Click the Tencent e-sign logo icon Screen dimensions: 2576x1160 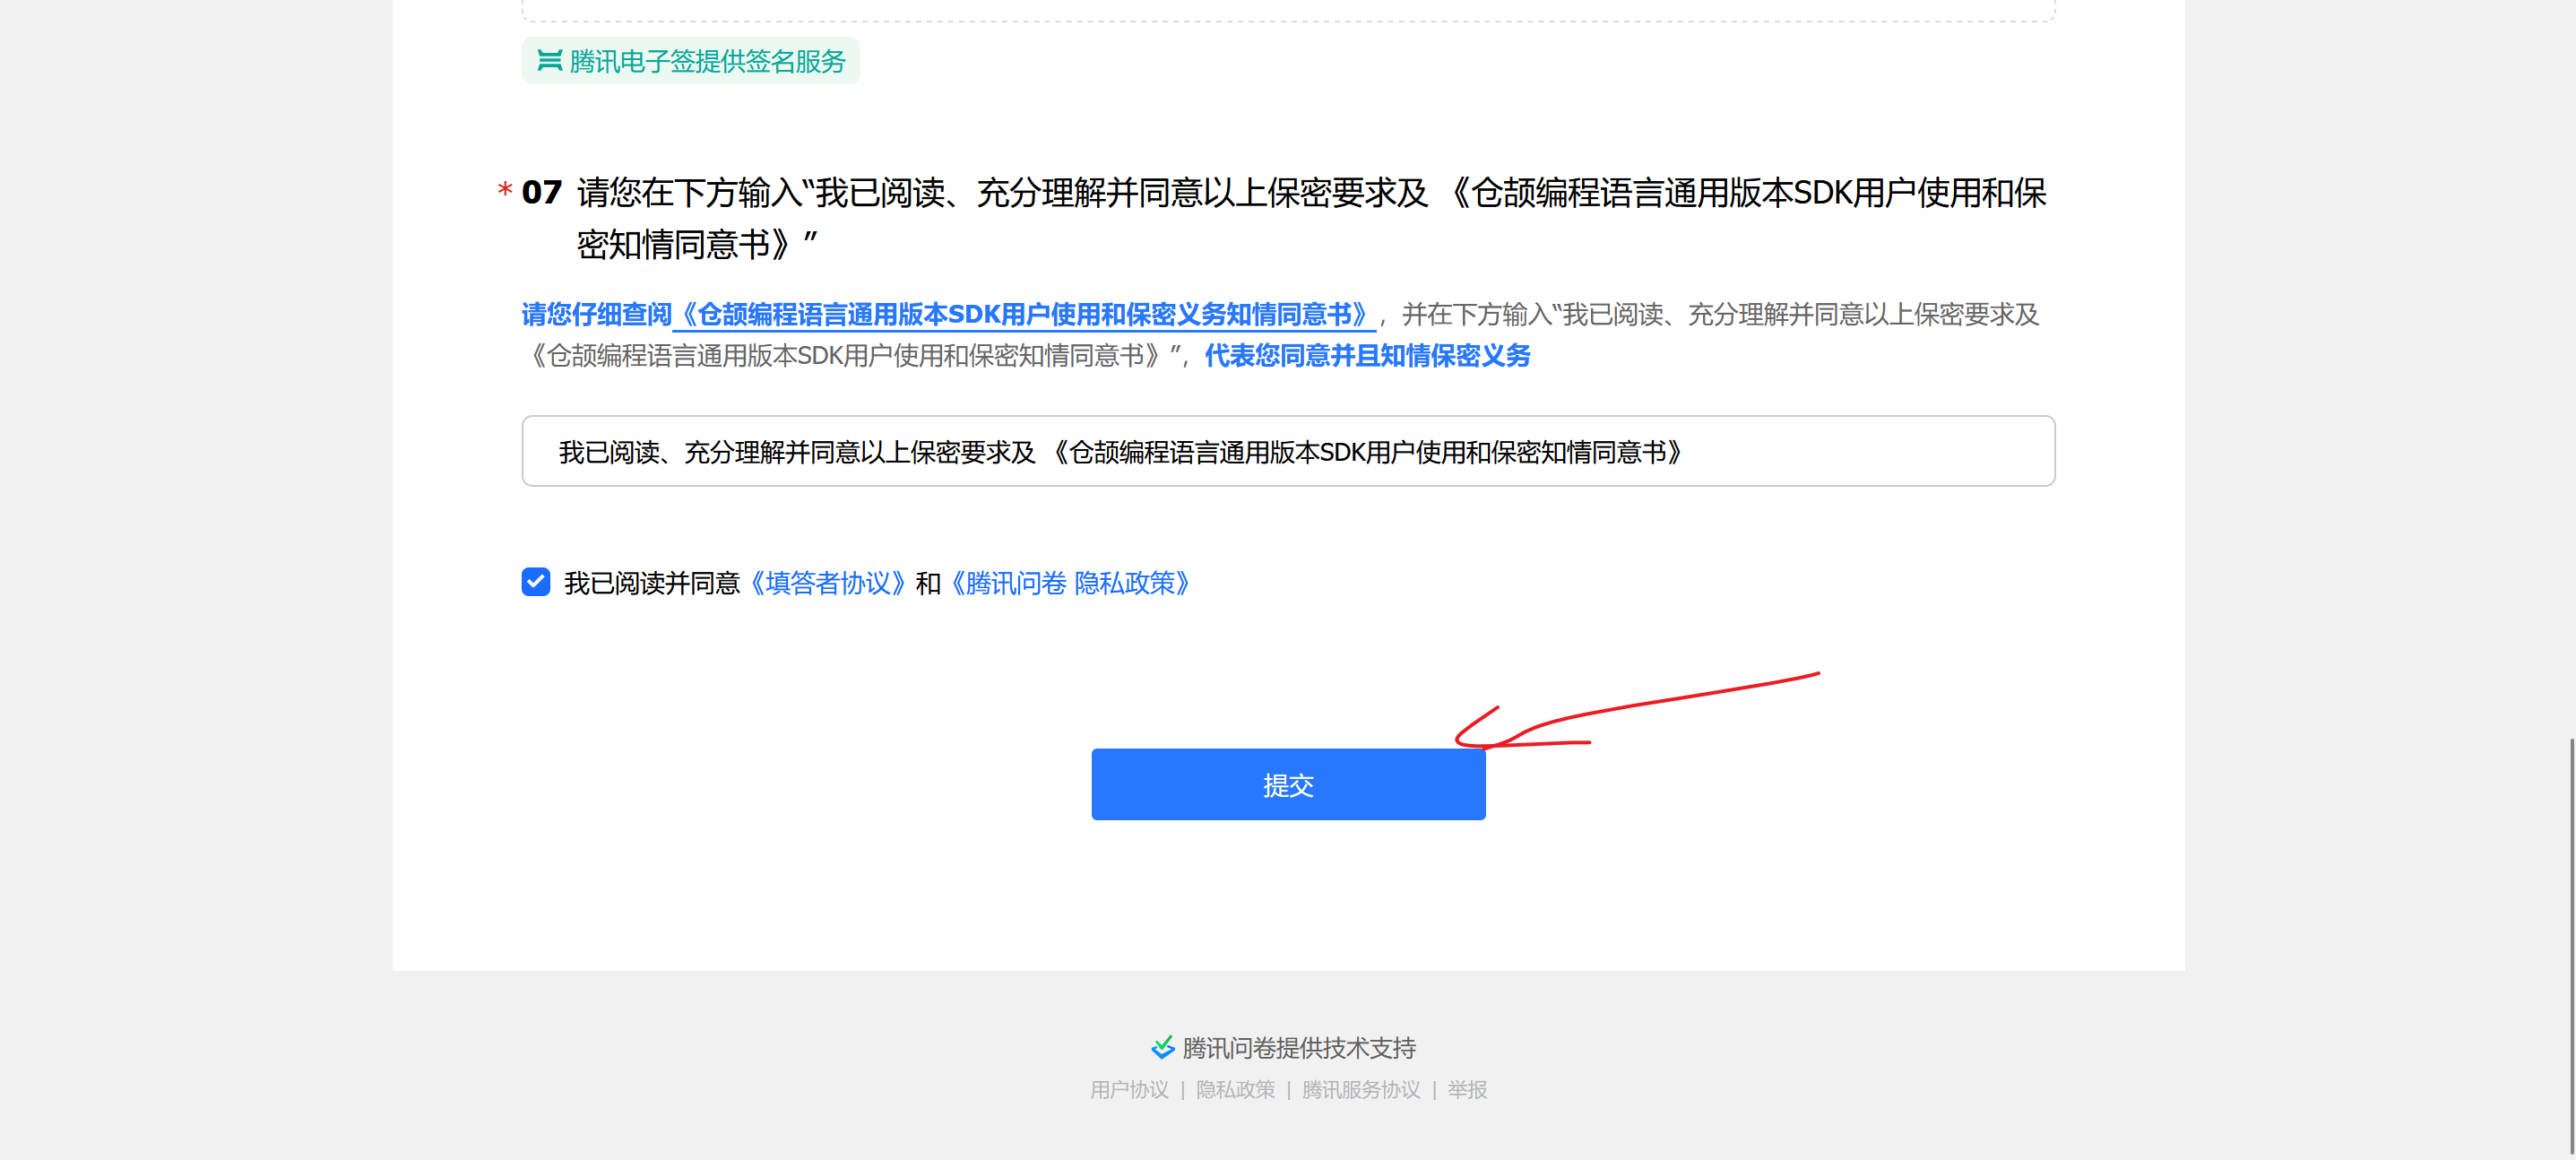pyautogui.click(x=549, y=61)
